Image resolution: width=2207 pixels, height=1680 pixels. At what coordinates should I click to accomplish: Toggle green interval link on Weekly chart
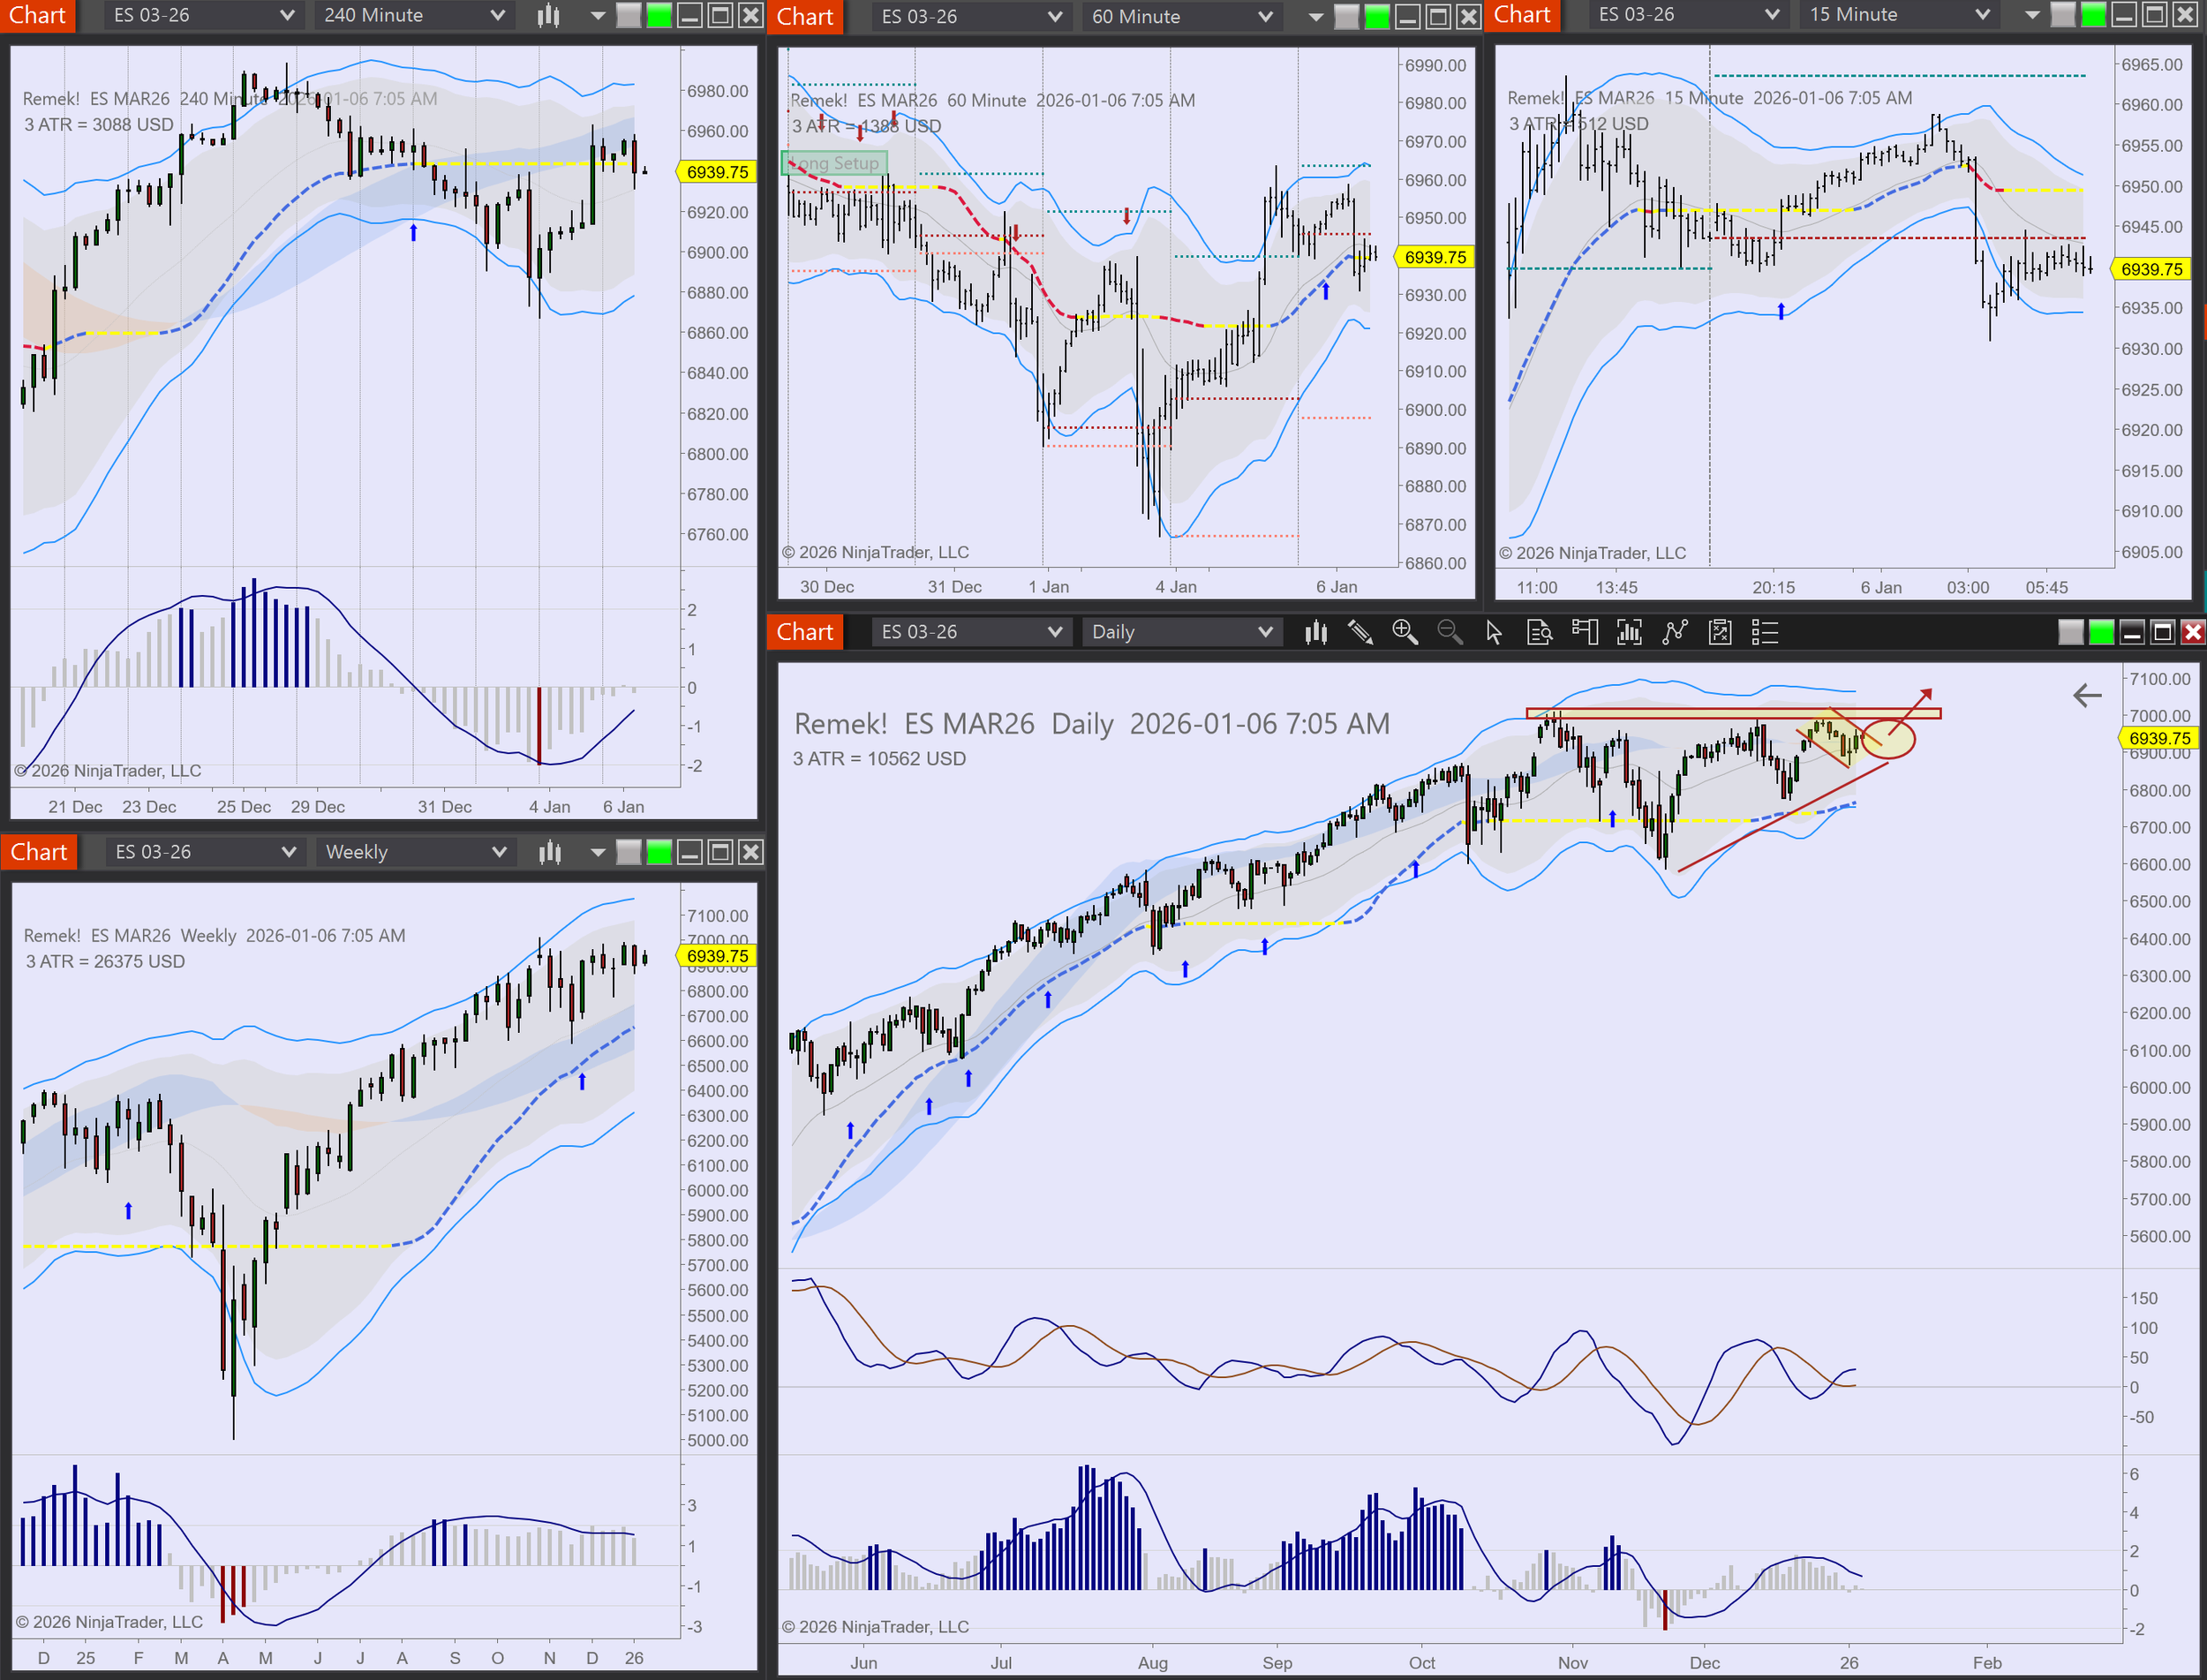click(659, 852)
